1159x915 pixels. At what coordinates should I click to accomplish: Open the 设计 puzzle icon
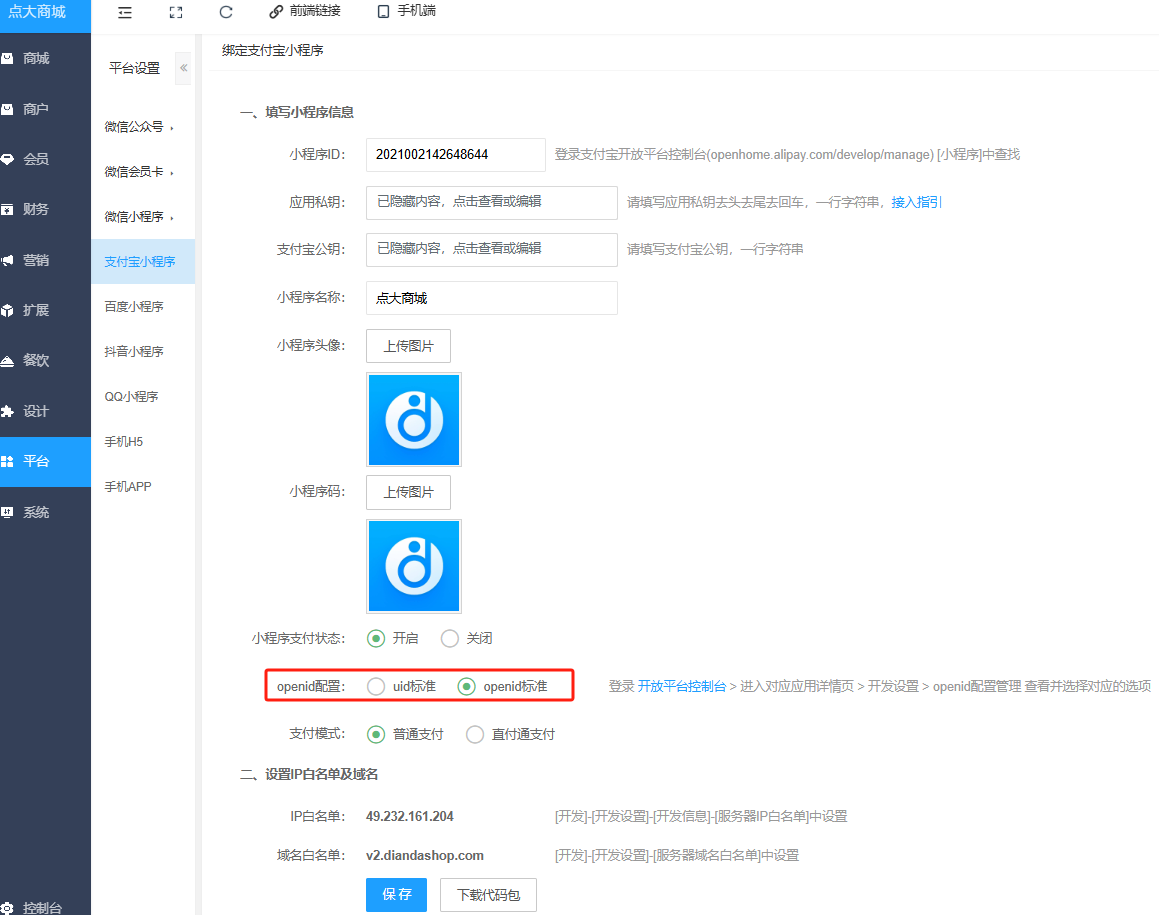[x=7, y=411]
